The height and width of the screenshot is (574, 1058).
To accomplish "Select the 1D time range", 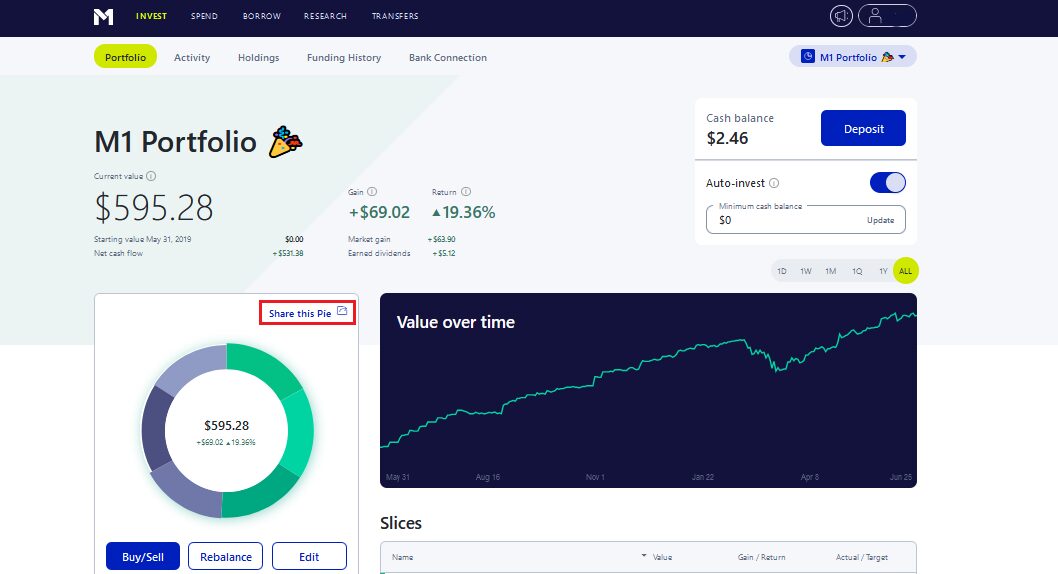I will pyautogui.click(x=781, y=271).
